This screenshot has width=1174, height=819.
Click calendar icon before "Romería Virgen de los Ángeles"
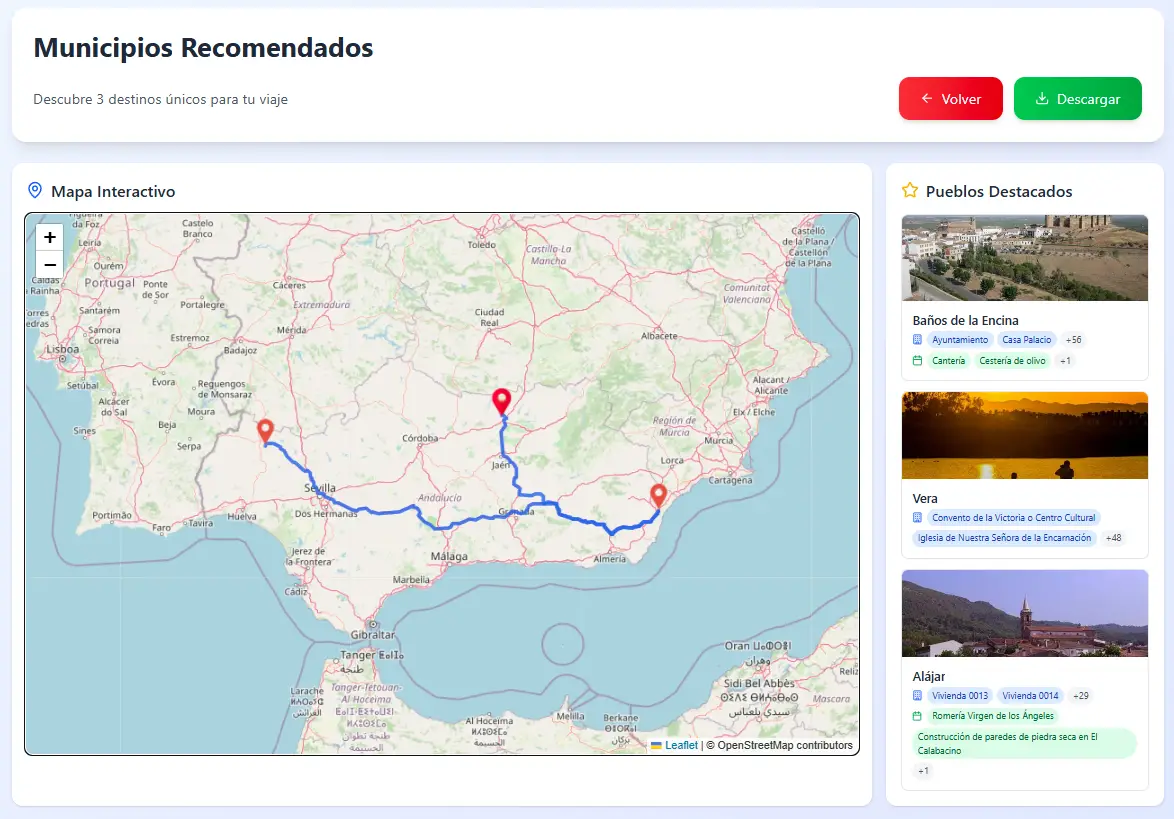coord(920,716)
